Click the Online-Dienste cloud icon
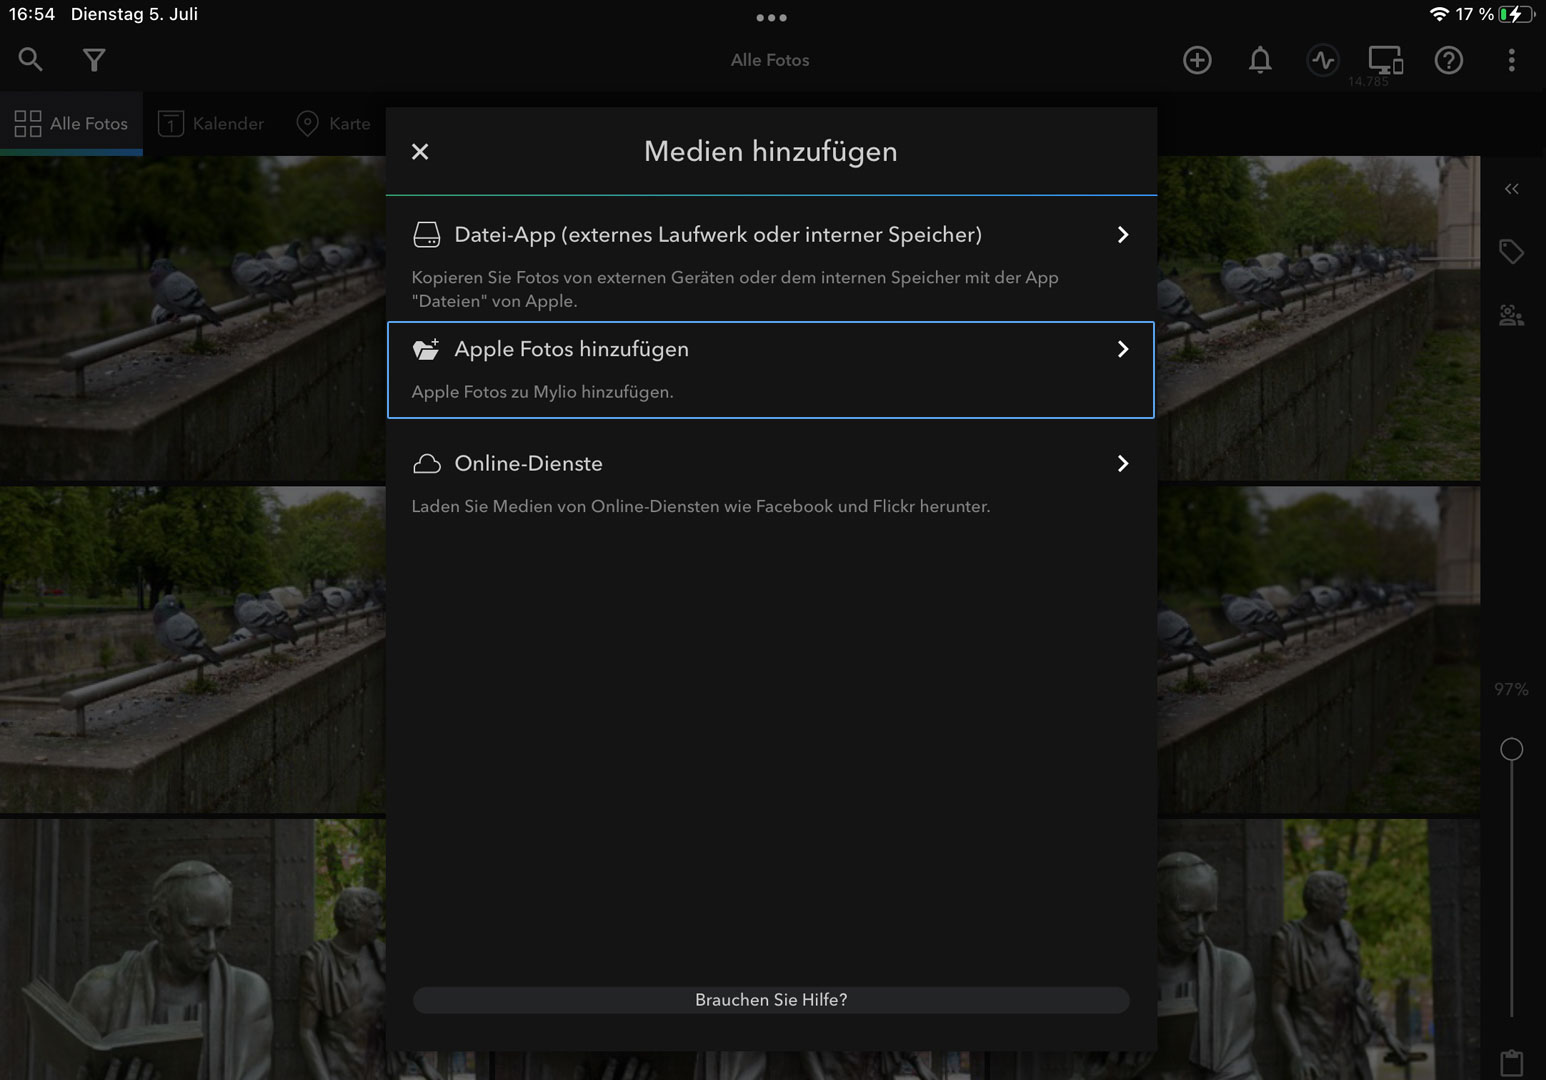 427,464
